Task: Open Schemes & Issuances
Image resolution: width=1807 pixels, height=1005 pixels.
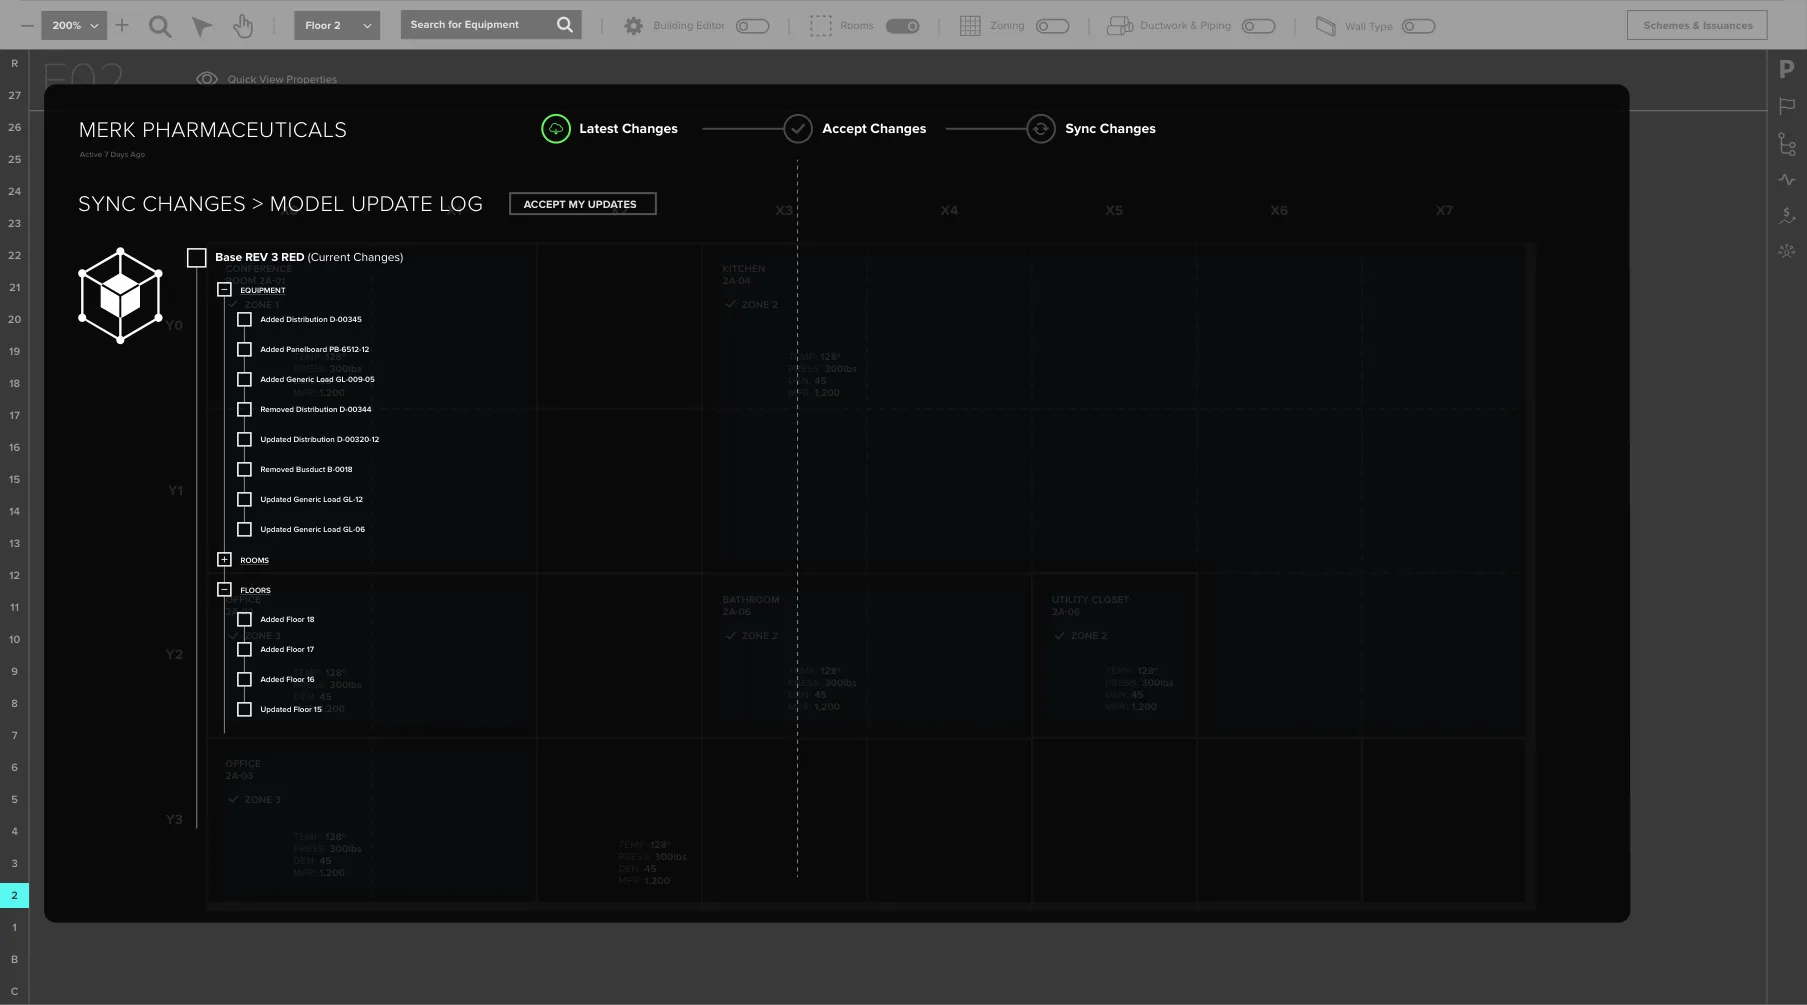Action: (1697, 25)
